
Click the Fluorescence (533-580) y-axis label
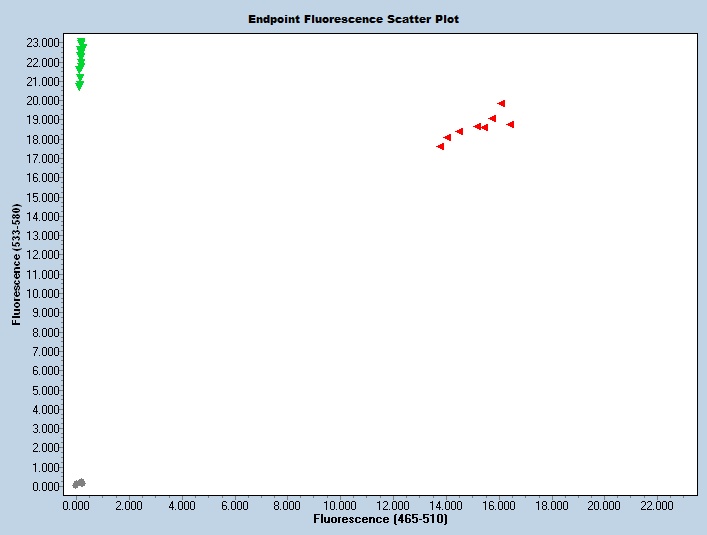tap(16, 265)
